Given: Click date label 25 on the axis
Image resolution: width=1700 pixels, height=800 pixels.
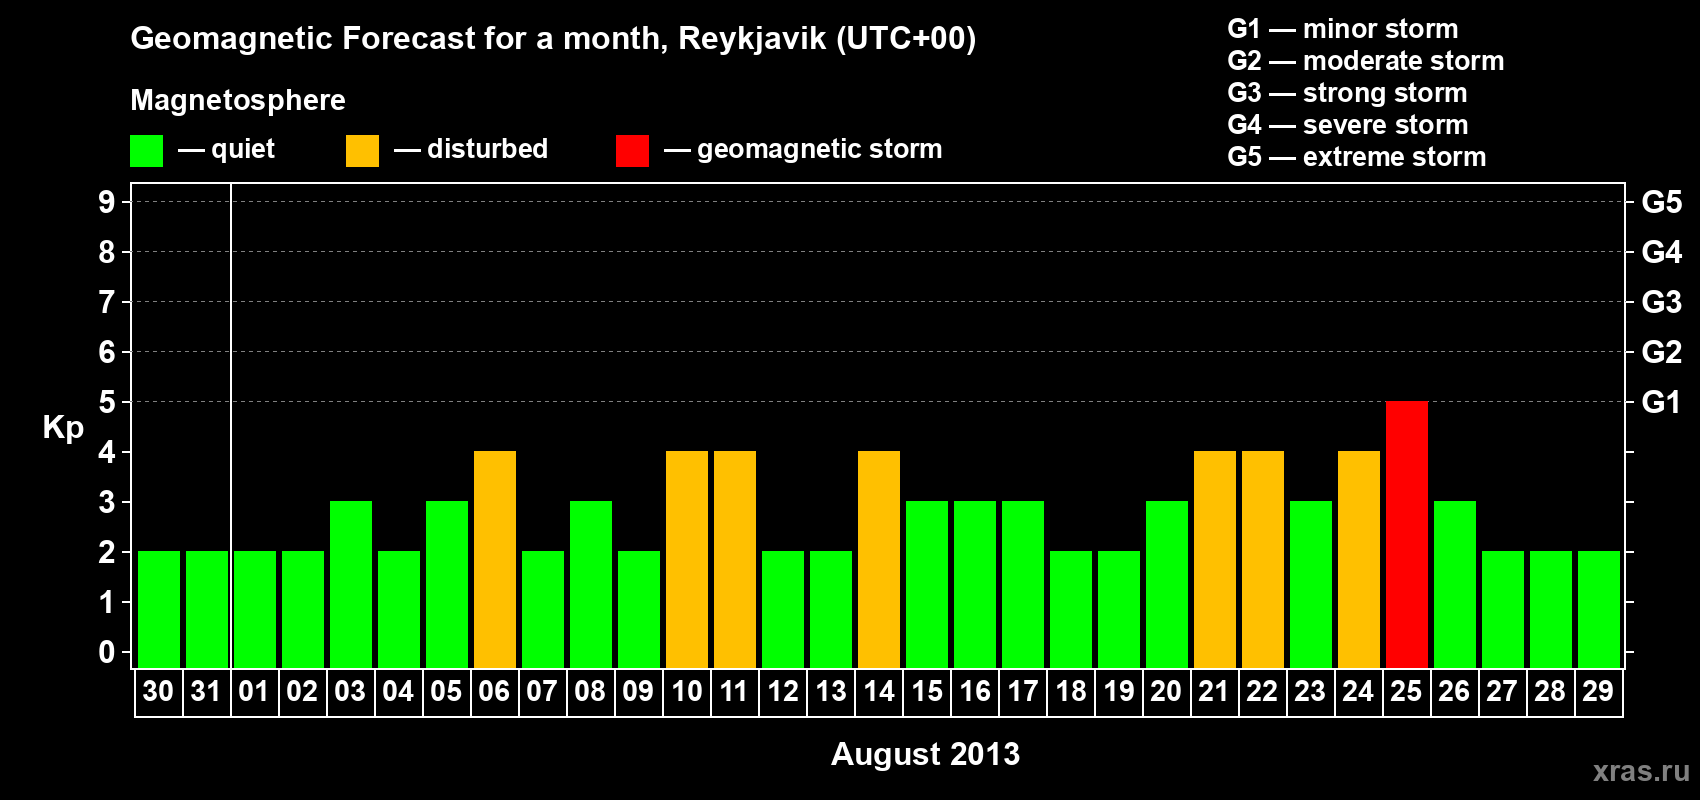Looking at the screenshot, I should (1406, 691).
